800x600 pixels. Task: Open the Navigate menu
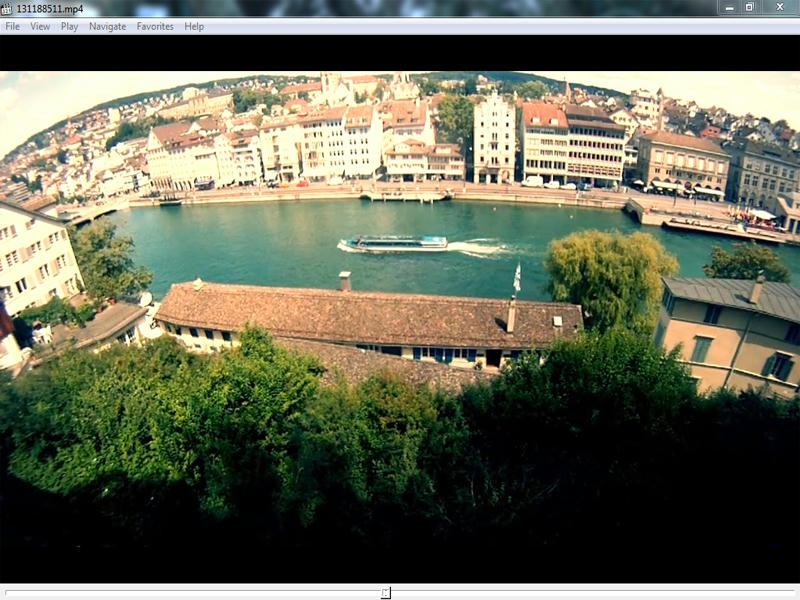[107, 27]
